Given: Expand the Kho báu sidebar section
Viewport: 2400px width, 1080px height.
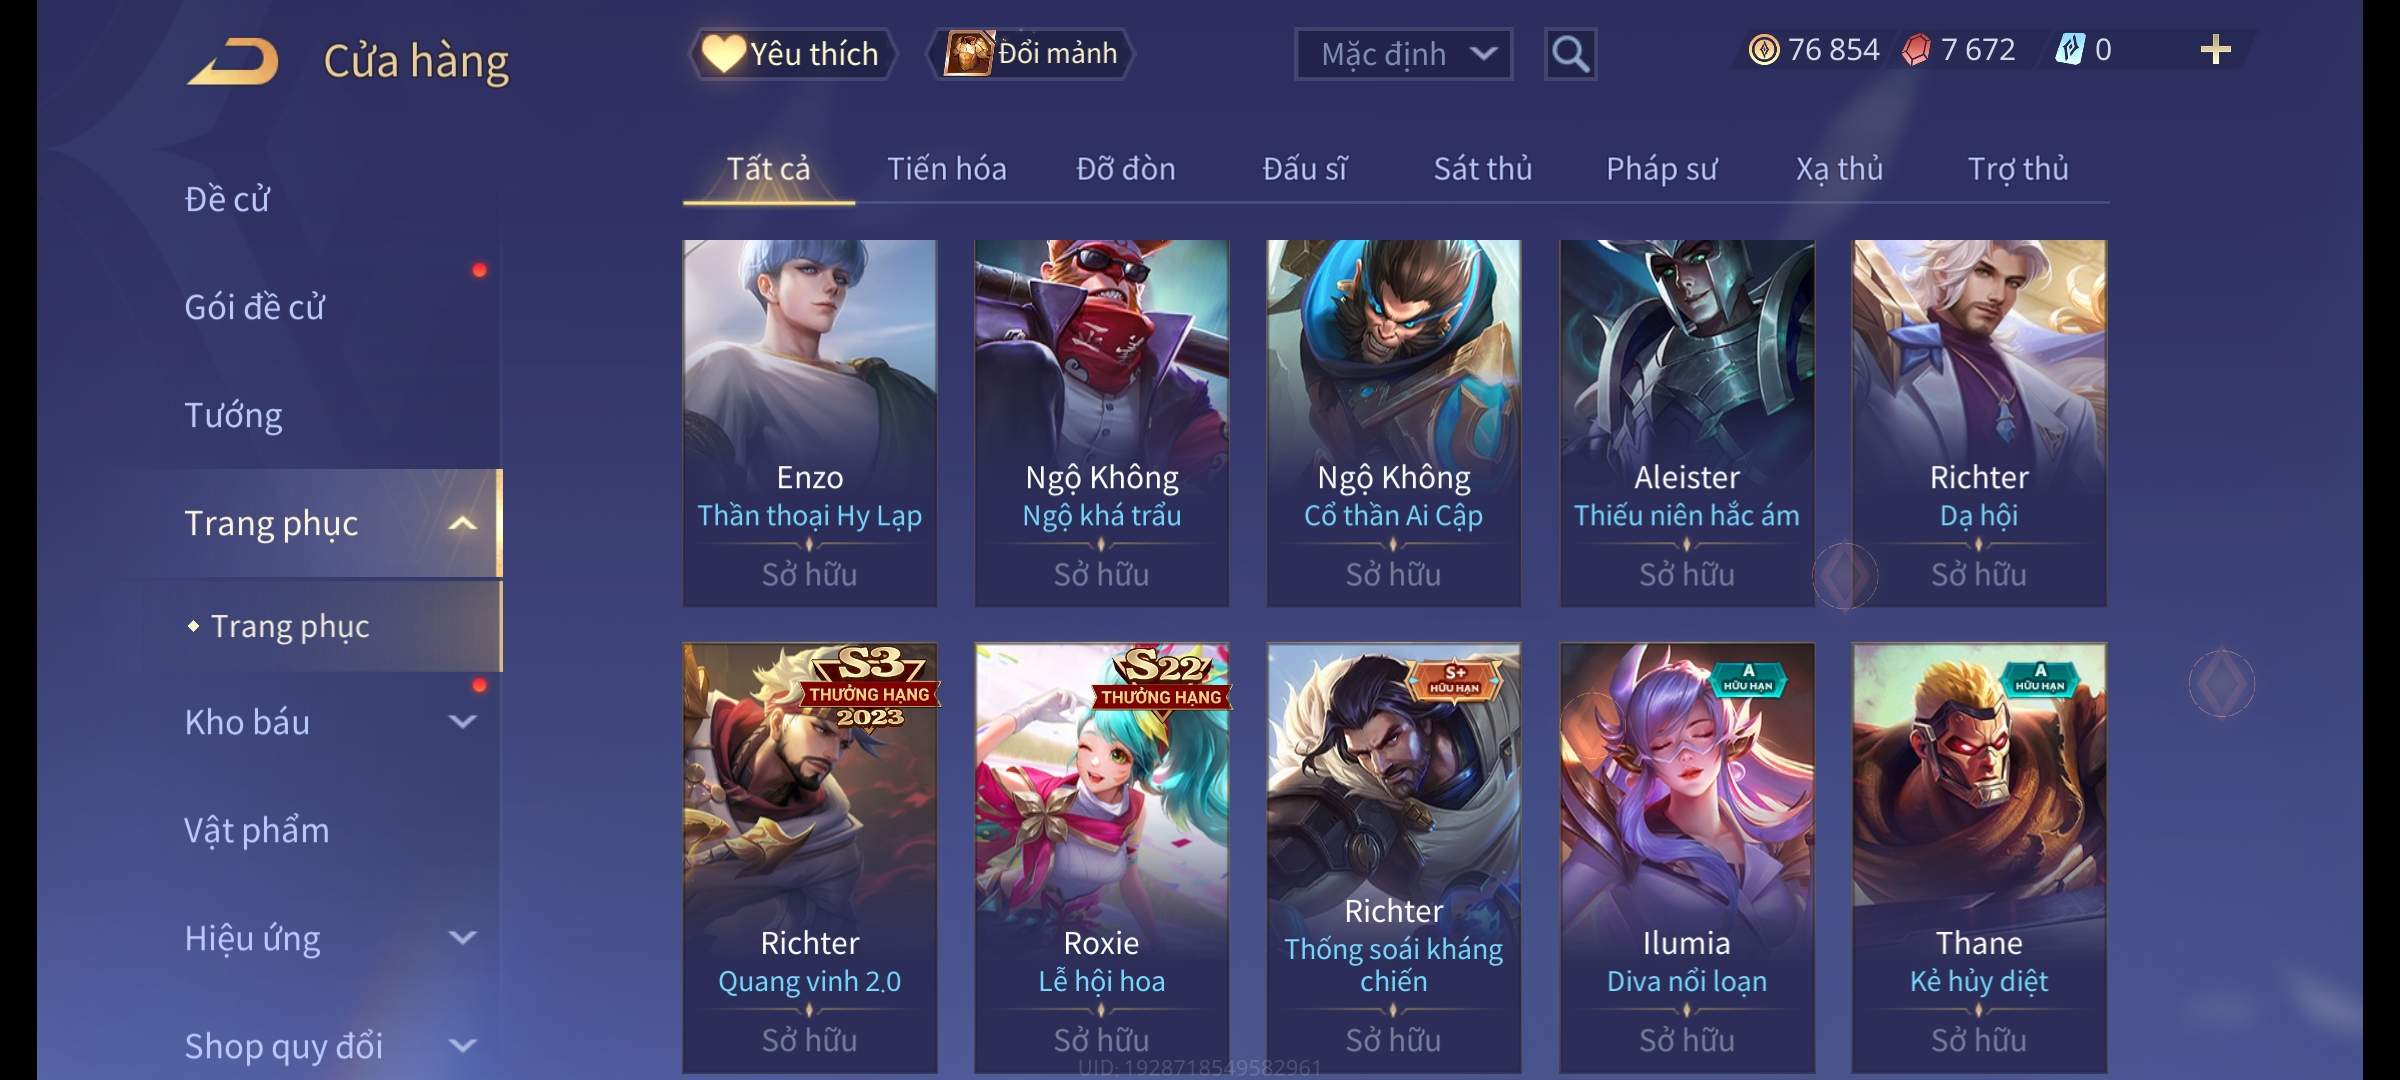Looking at the screenshot, I should (462, 722).
